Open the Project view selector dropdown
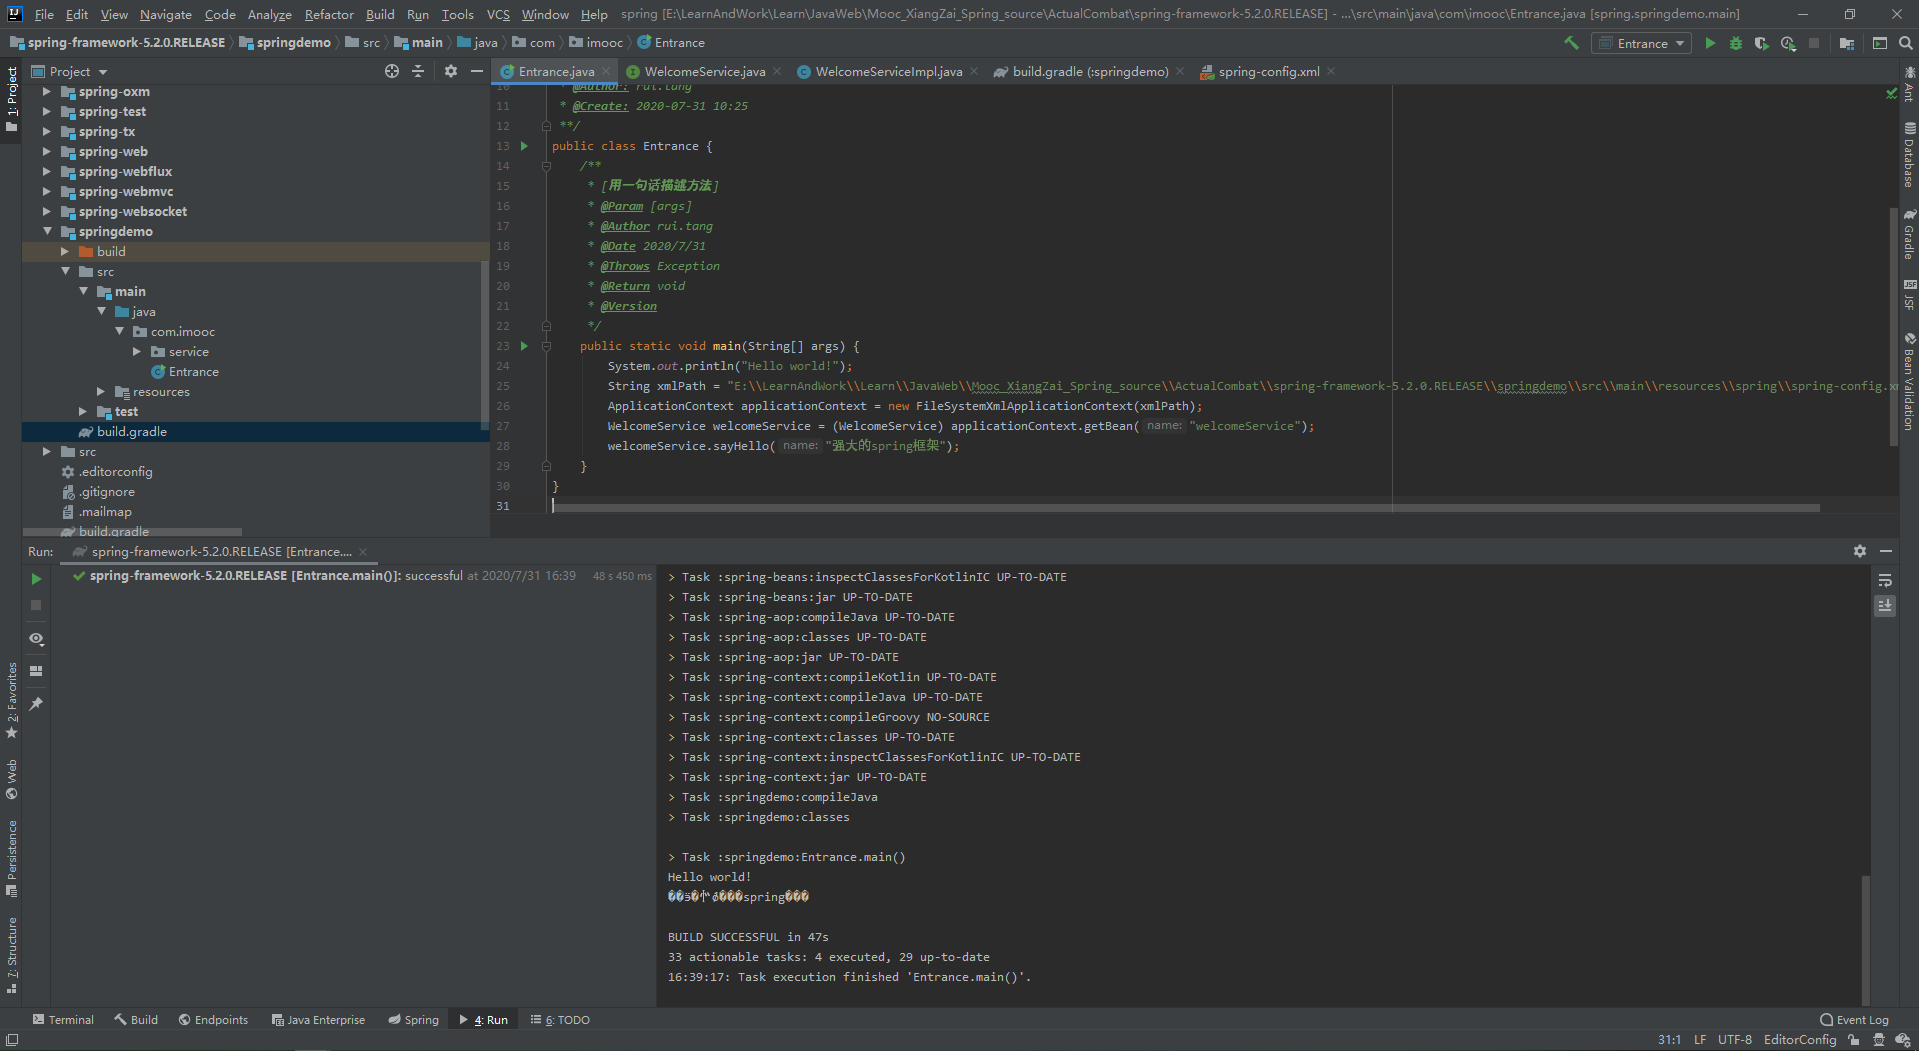1919x1051 pixels. [69, 71]
